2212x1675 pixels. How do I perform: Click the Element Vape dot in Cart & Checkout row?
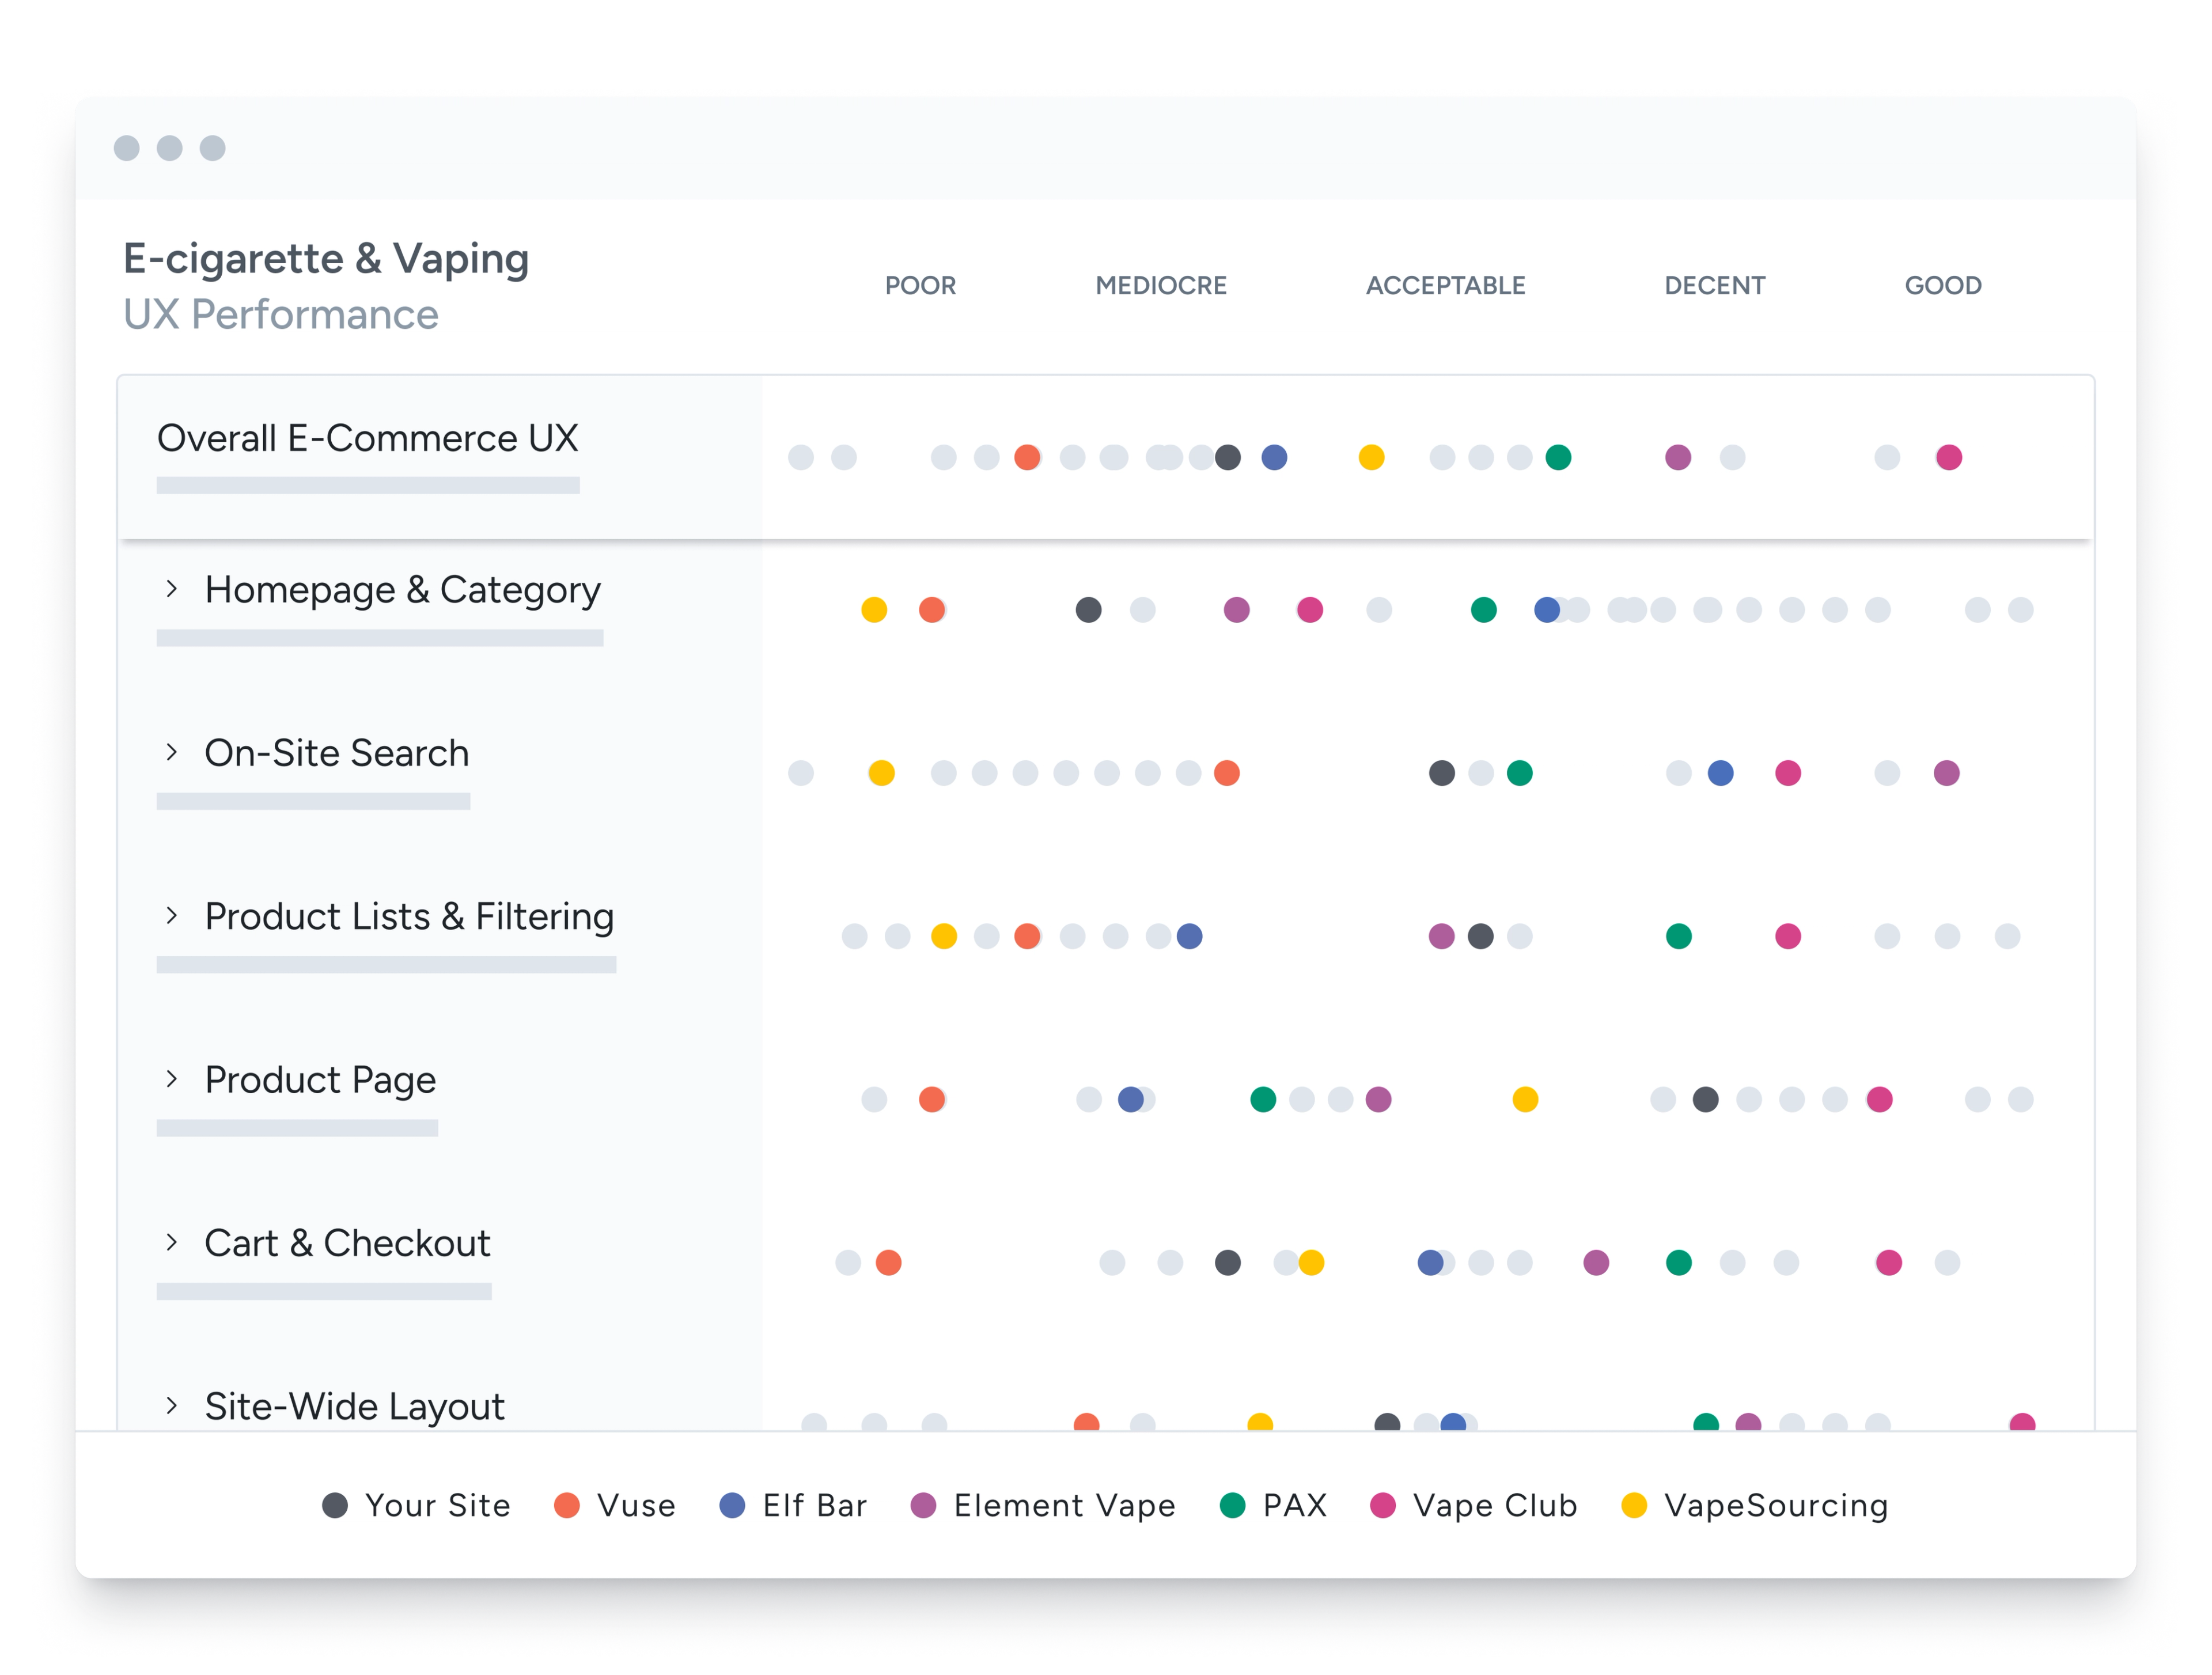click(x=1596, y=1262)
